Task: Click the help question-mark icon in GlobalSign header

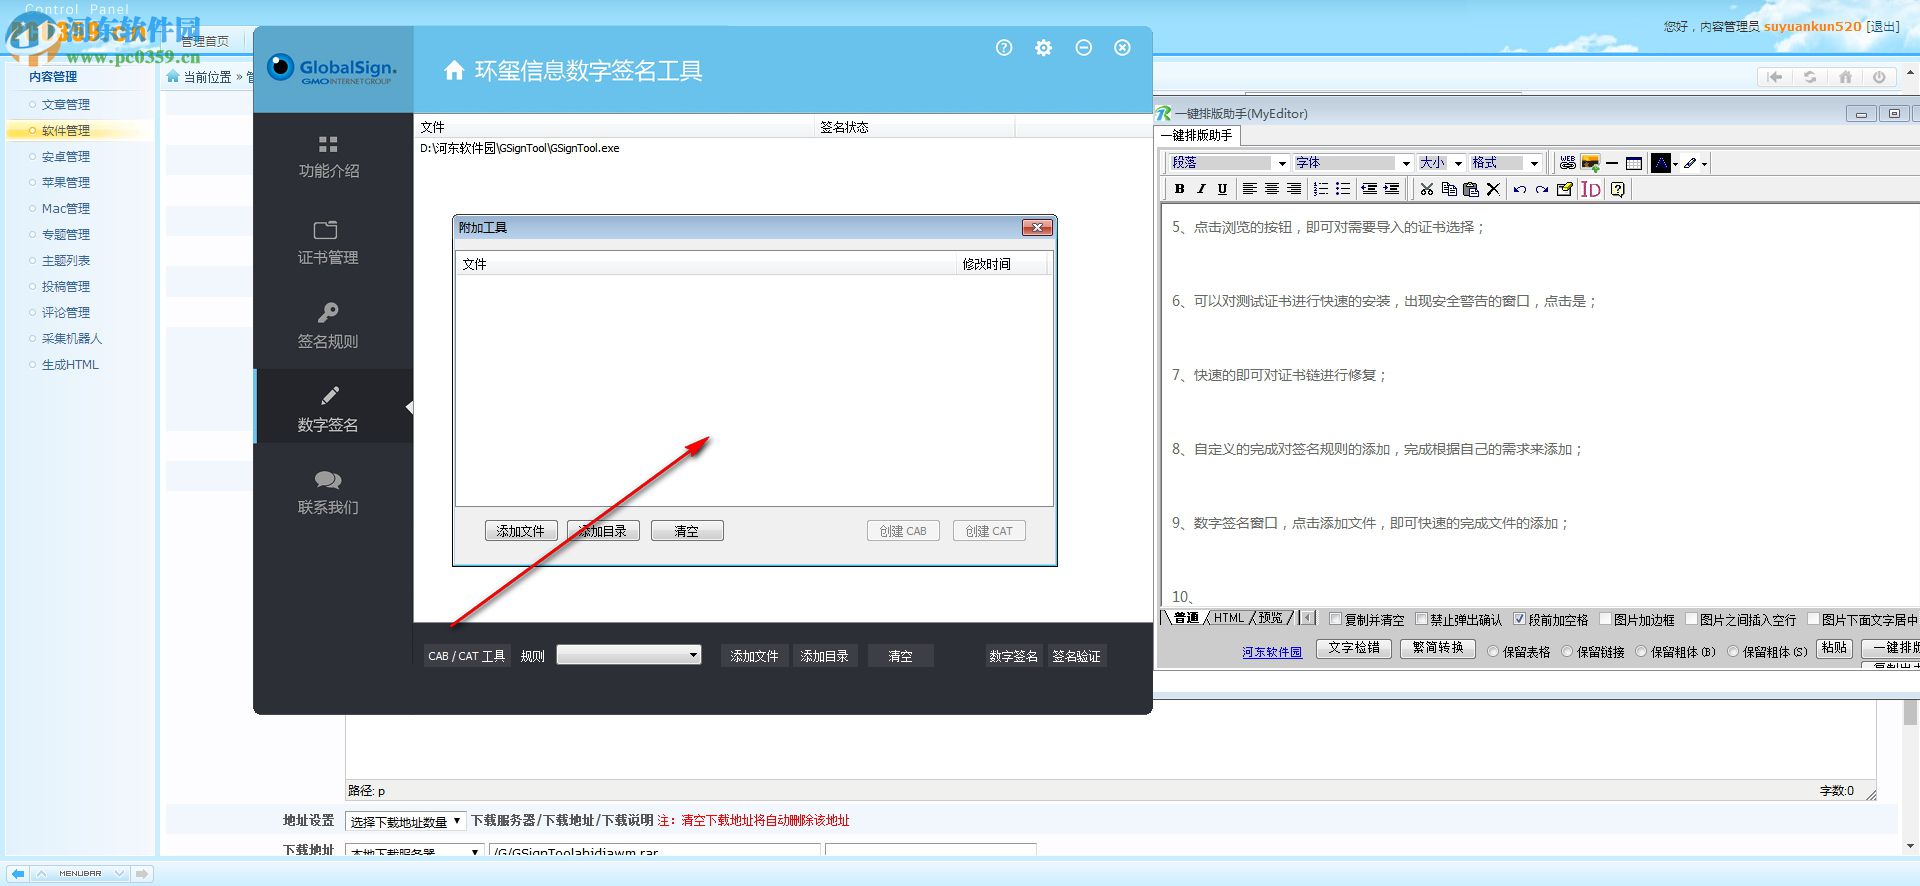Action: click(1004, 48)
